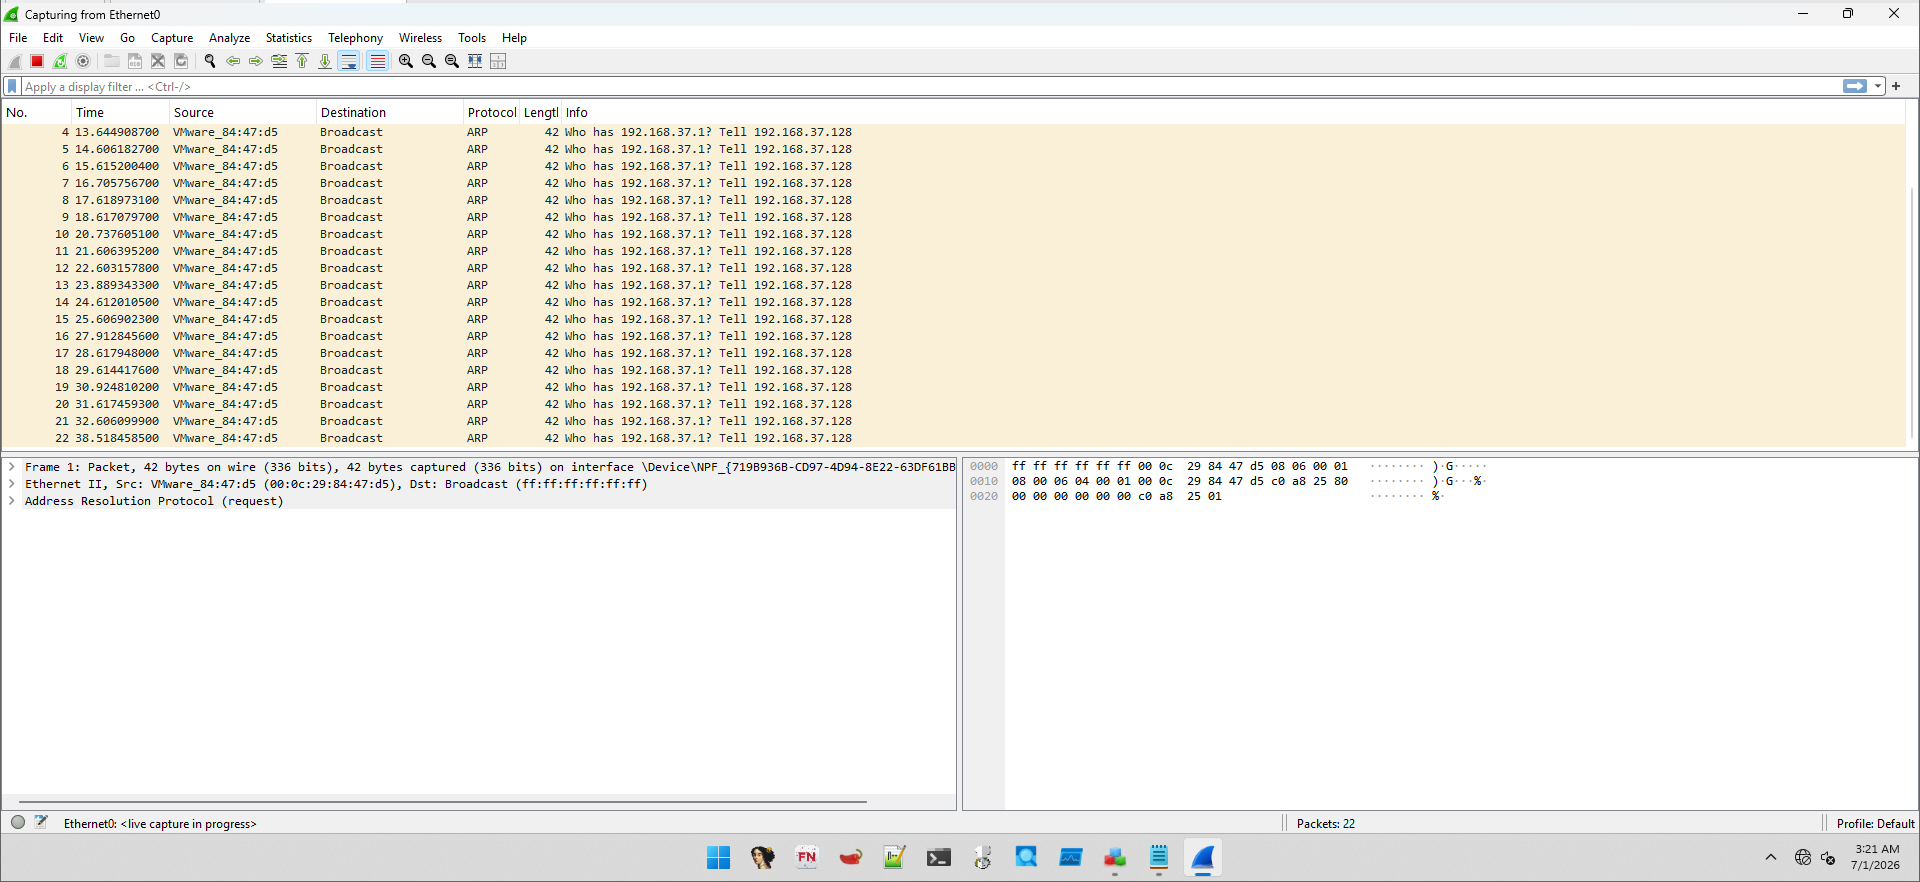
Task: Select packet 10 at time 20.737605100
Action: pyautogui.click(x=954, y=234)
